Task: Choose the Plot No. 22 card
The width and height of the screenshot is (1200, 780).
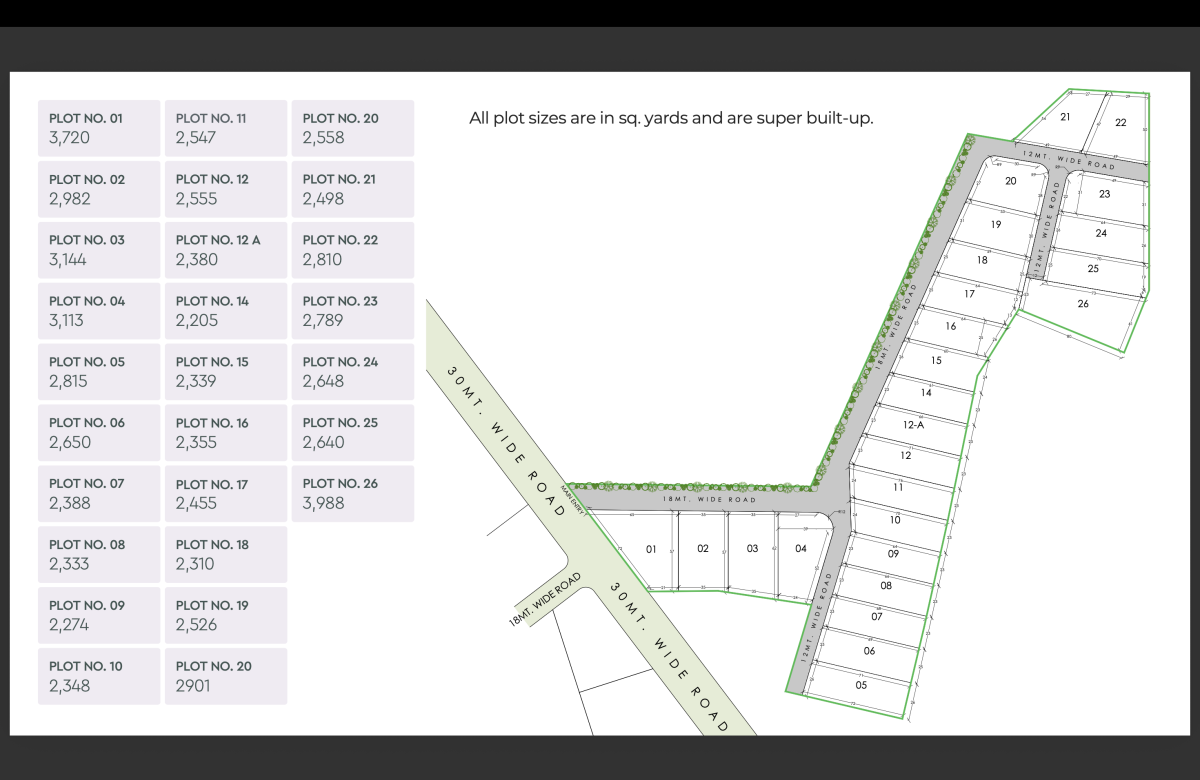Action: (x=352, y=250)
